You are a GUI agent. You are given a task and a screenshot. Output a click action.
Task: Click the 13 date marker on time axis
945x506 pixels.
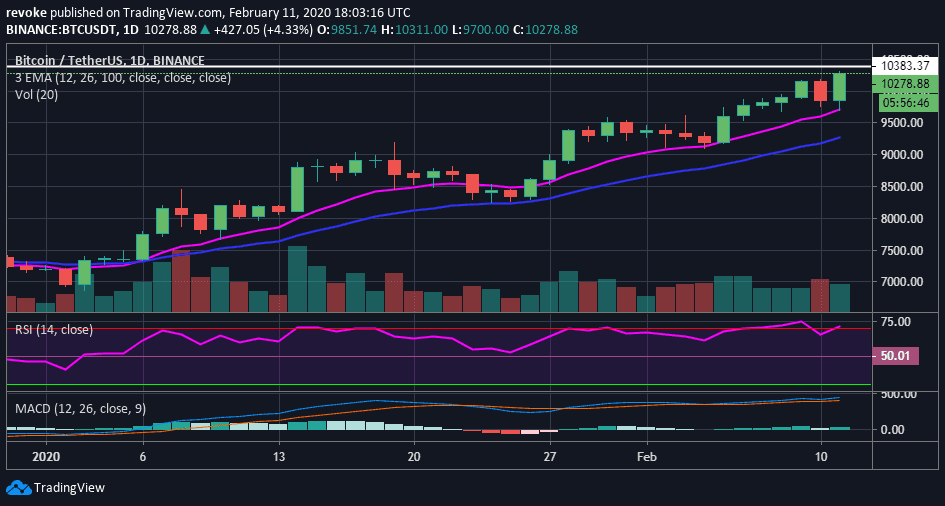click(x=278, y=455)
